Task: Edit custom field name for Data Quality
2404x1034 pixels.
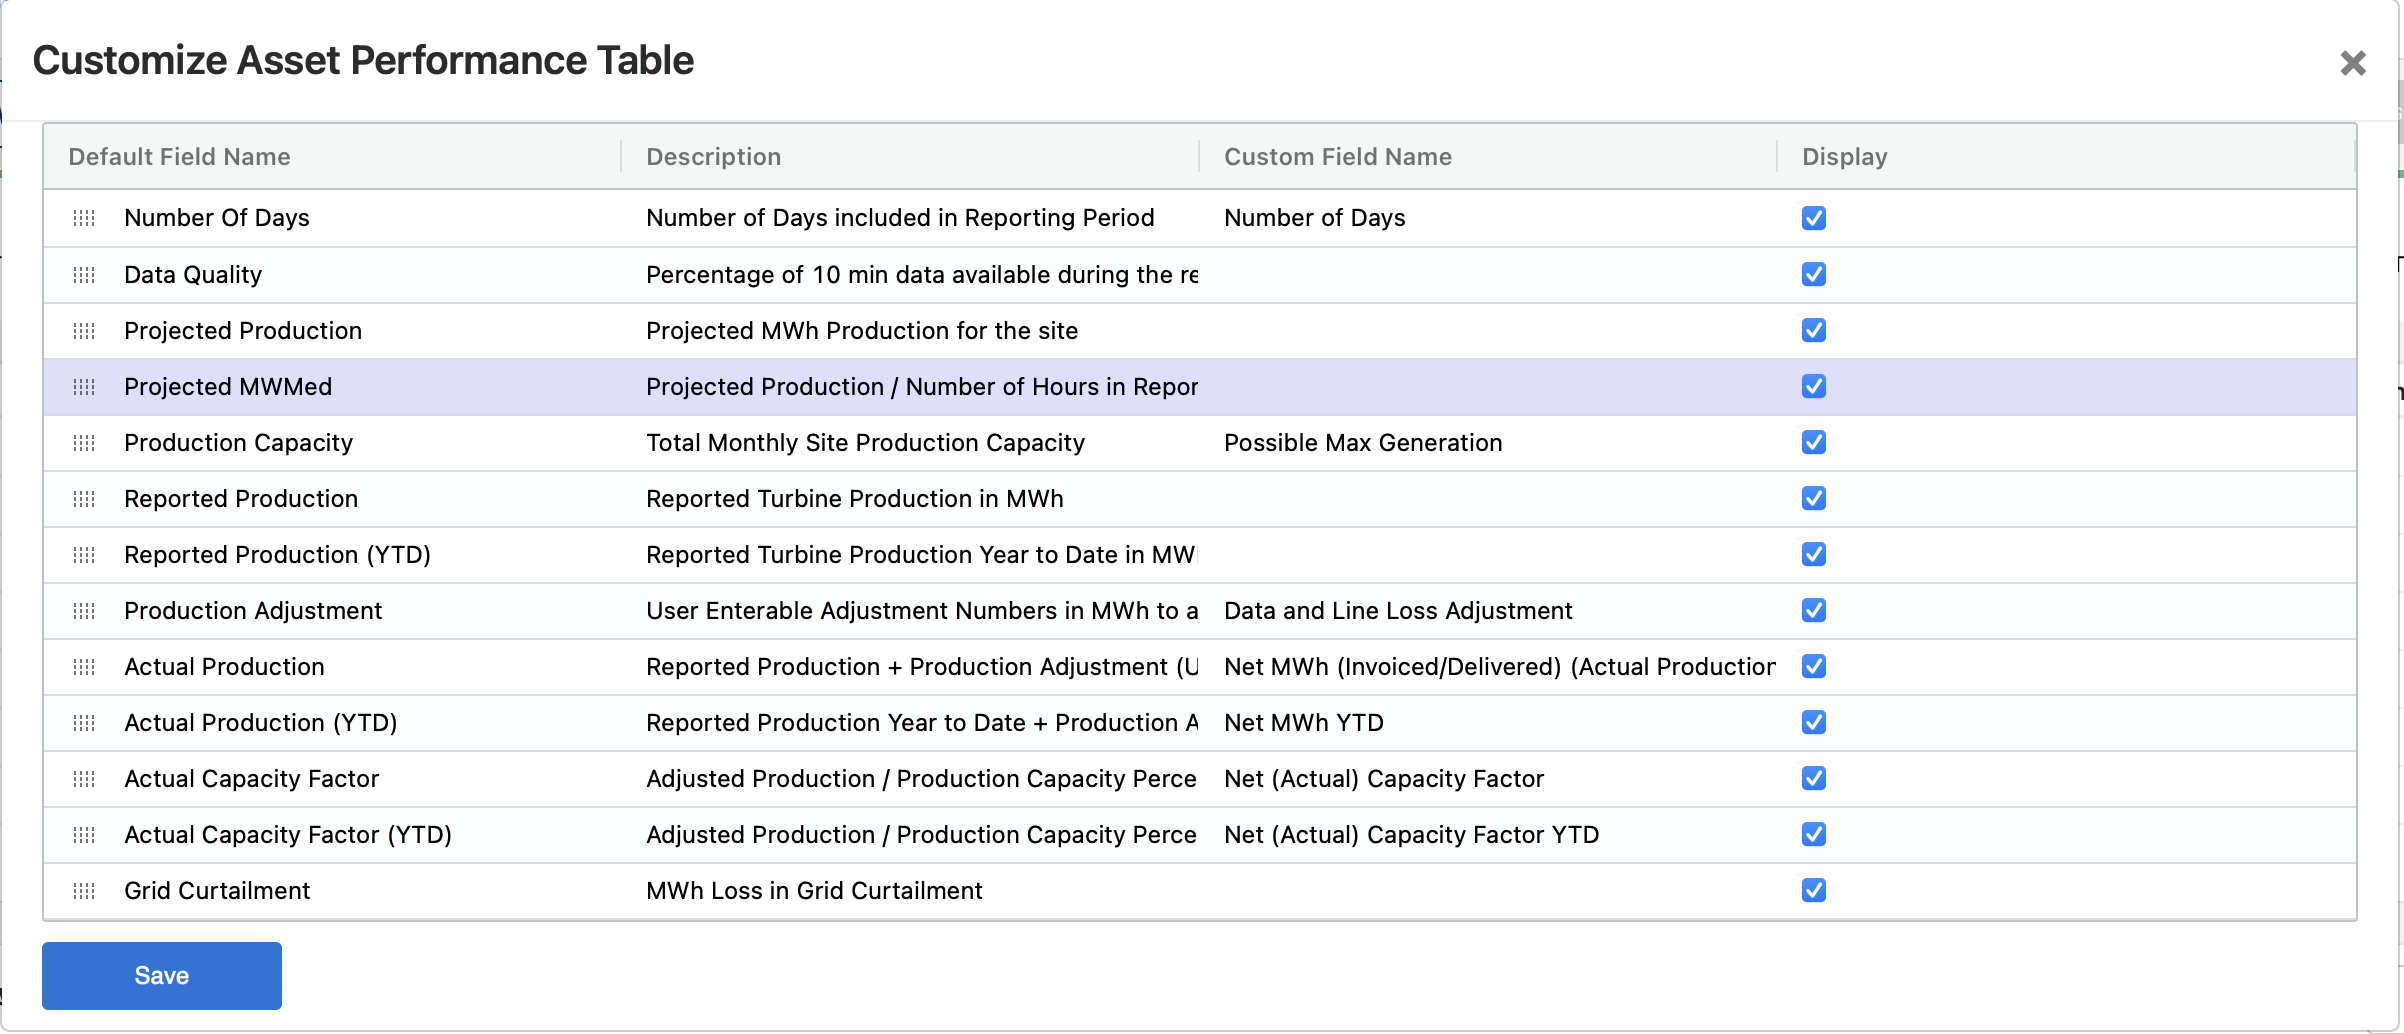Action: pos(1486,275)
